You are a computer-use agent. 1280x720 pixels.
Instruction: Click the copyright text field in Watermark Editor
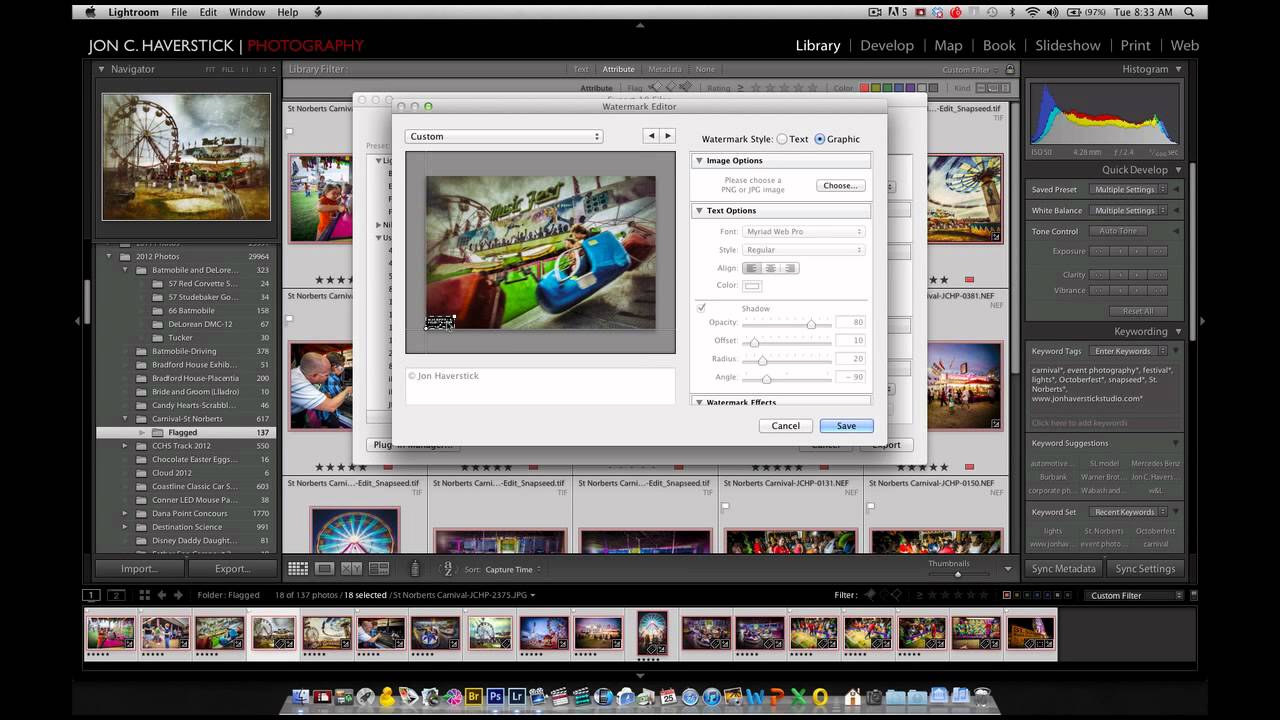tap(540, 386)
